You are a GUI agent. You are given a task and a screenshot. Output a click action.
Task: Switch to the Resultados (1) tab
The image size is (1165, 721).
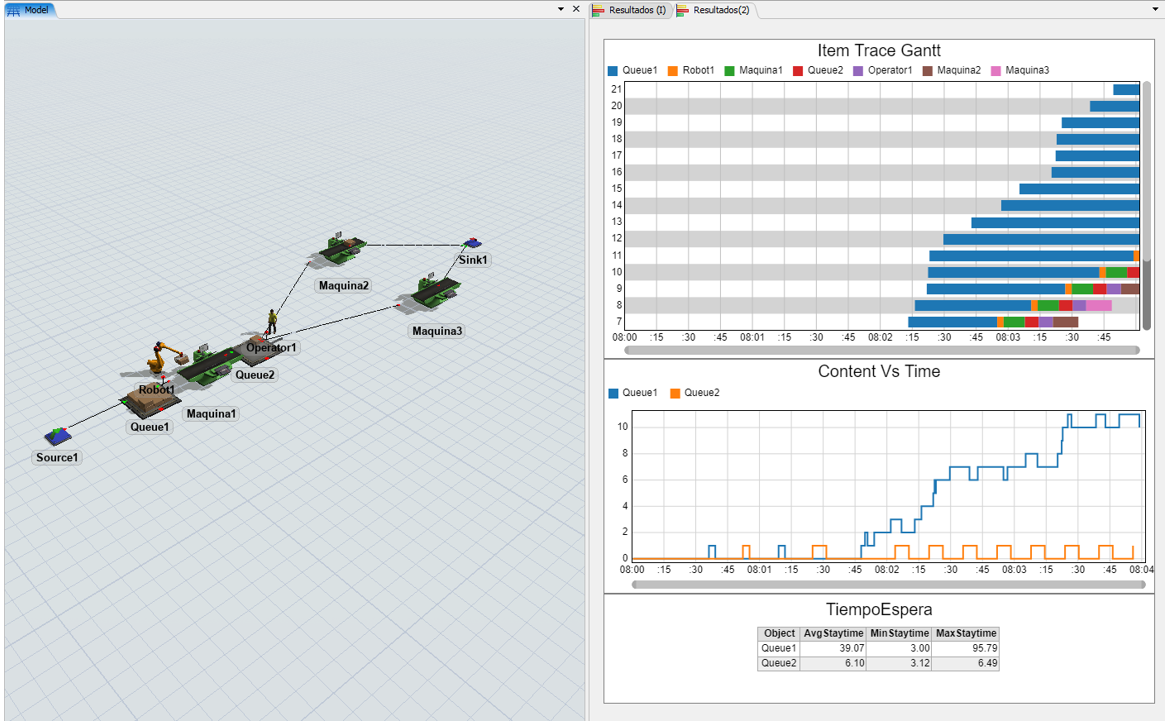(630, 10)
